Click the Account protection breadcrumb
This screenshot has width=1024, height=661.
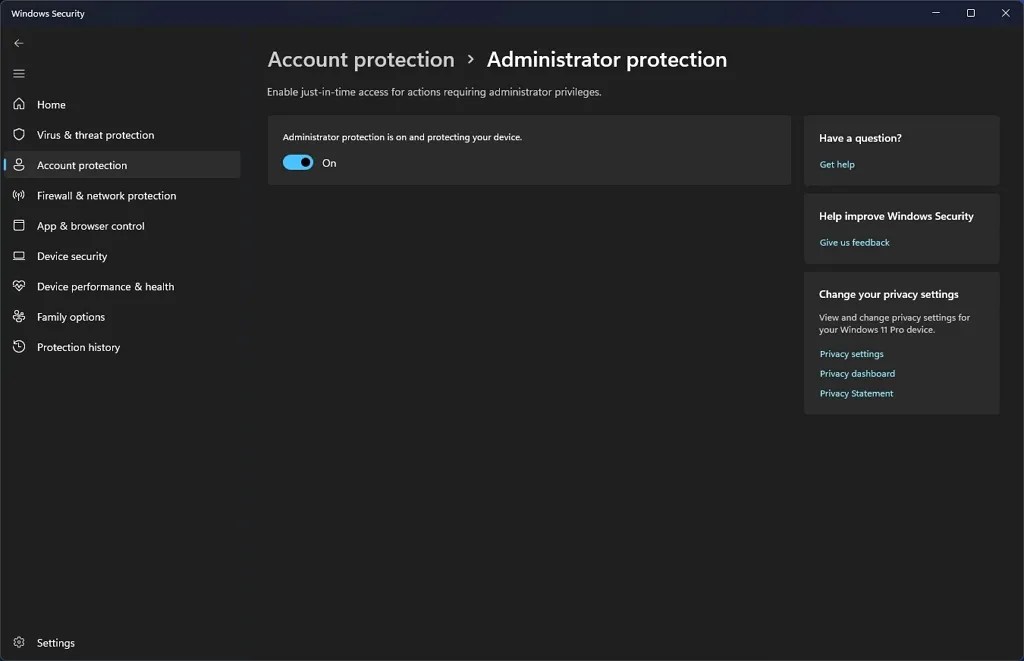click(x=360, y=59)
